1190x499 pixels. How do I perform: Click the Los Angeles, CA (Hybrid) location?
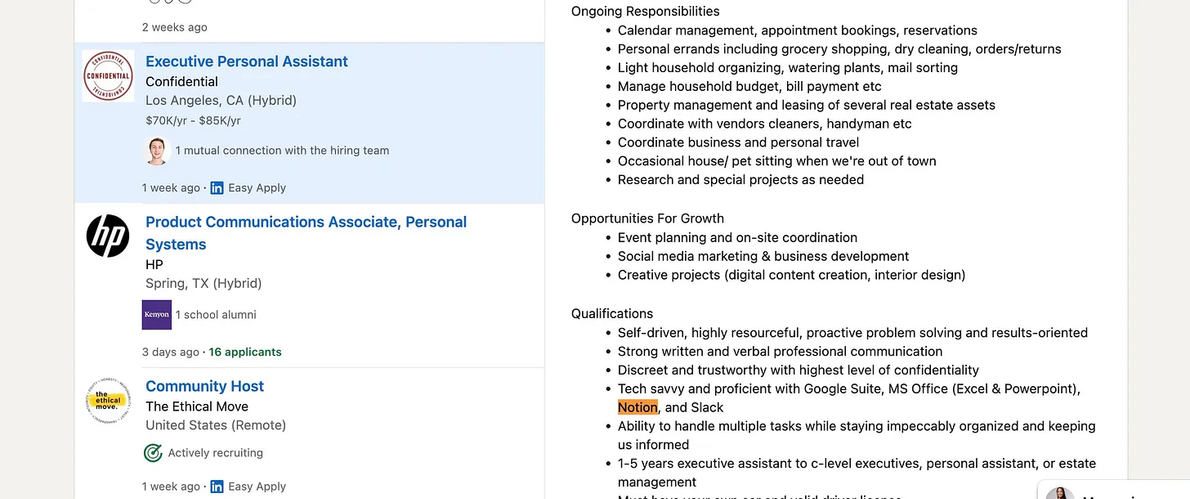tap(221, 100)
